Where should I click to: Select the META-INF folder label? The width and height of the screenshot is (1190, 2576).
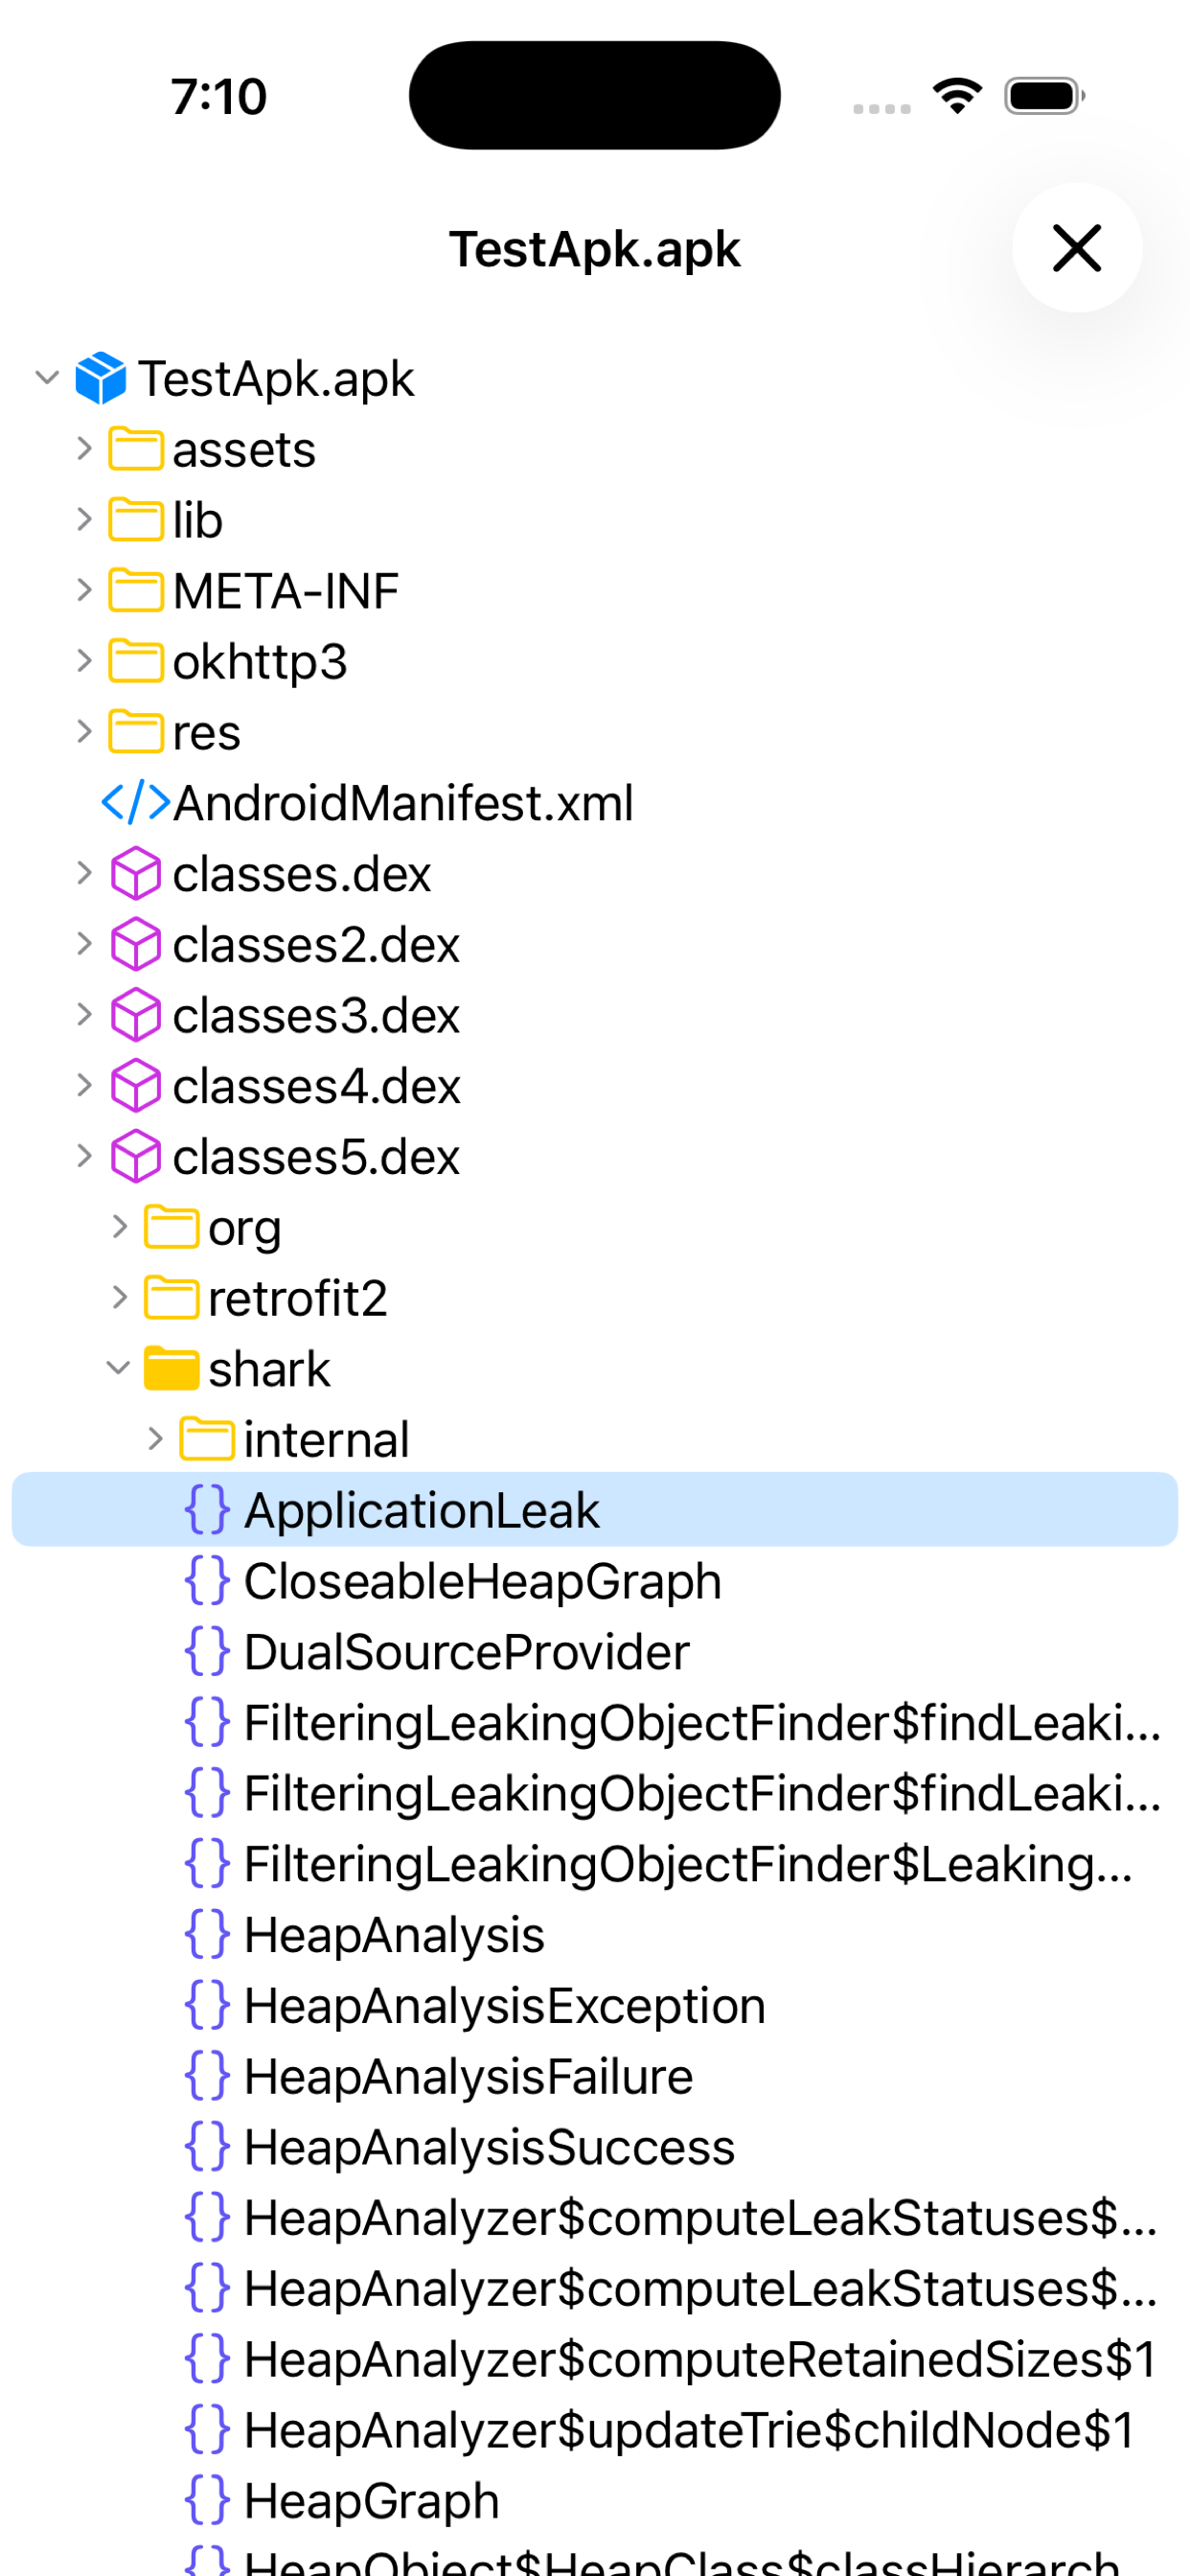[x=285, y=591]
